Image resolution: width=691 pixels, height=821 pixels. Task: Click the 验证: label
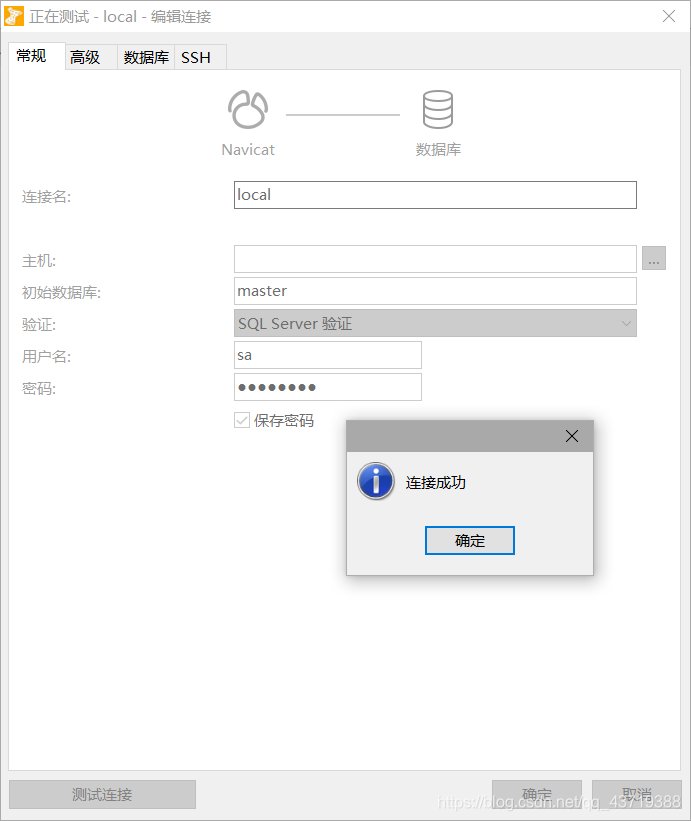click(39, 325)
